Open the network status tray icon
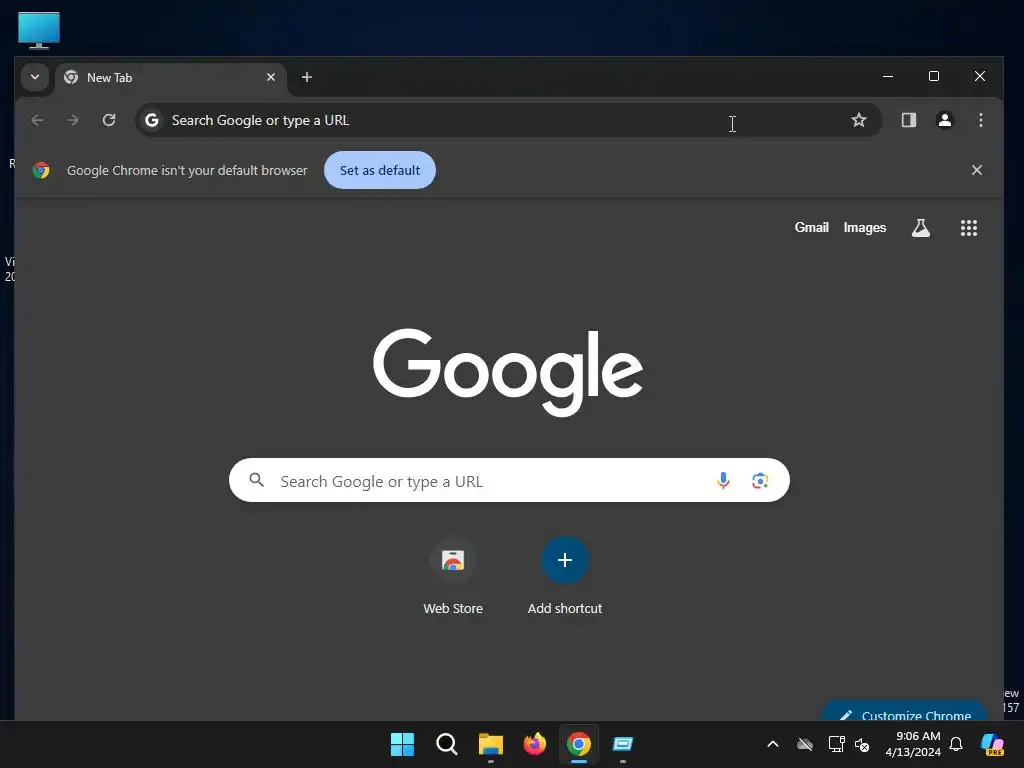 click(837, 744)
